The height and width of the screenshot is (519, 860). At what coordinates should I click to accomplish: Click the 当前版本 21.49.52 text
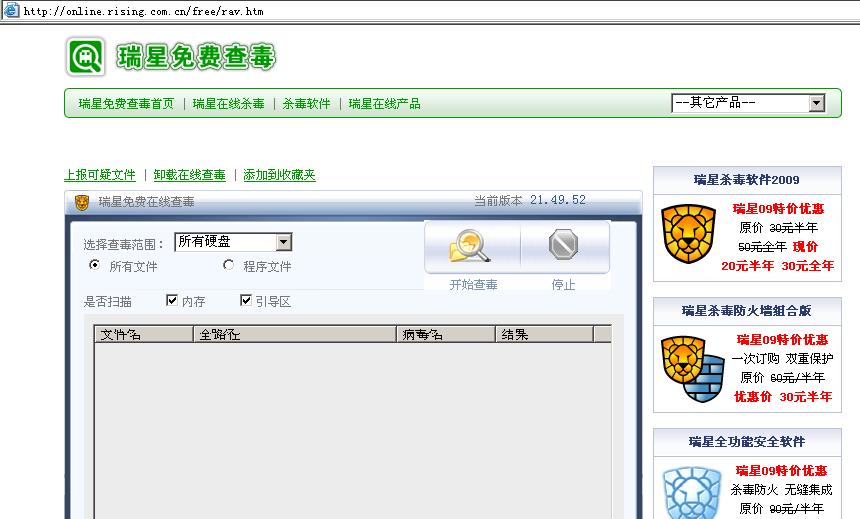pyautogui.click(x=530, y=200)
